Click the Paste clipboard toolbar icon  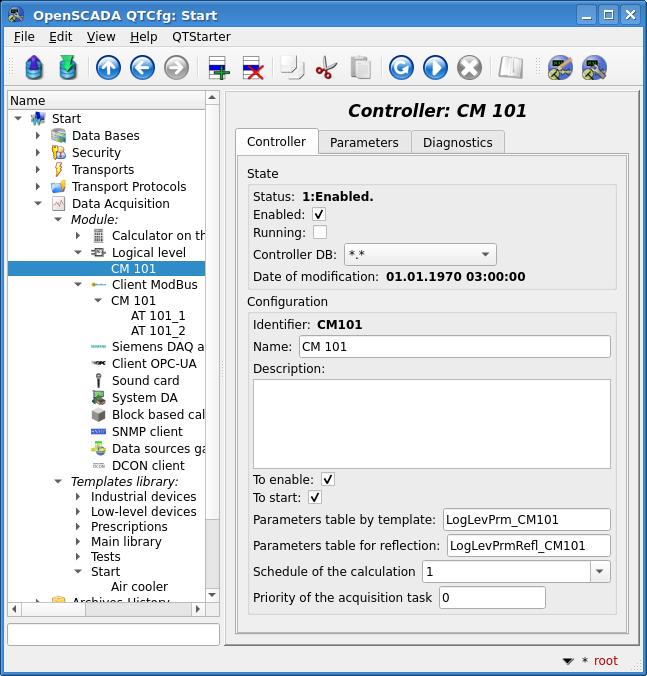[360, 68]
